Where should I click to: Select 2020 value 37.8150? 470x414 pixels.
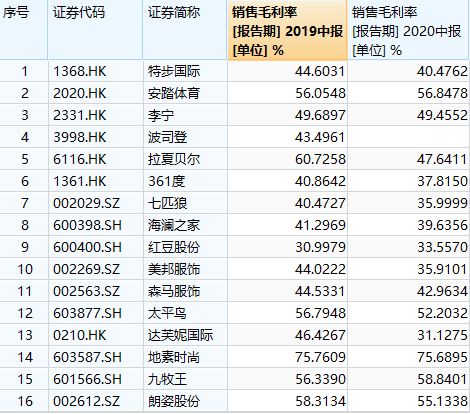click(442, 181)
